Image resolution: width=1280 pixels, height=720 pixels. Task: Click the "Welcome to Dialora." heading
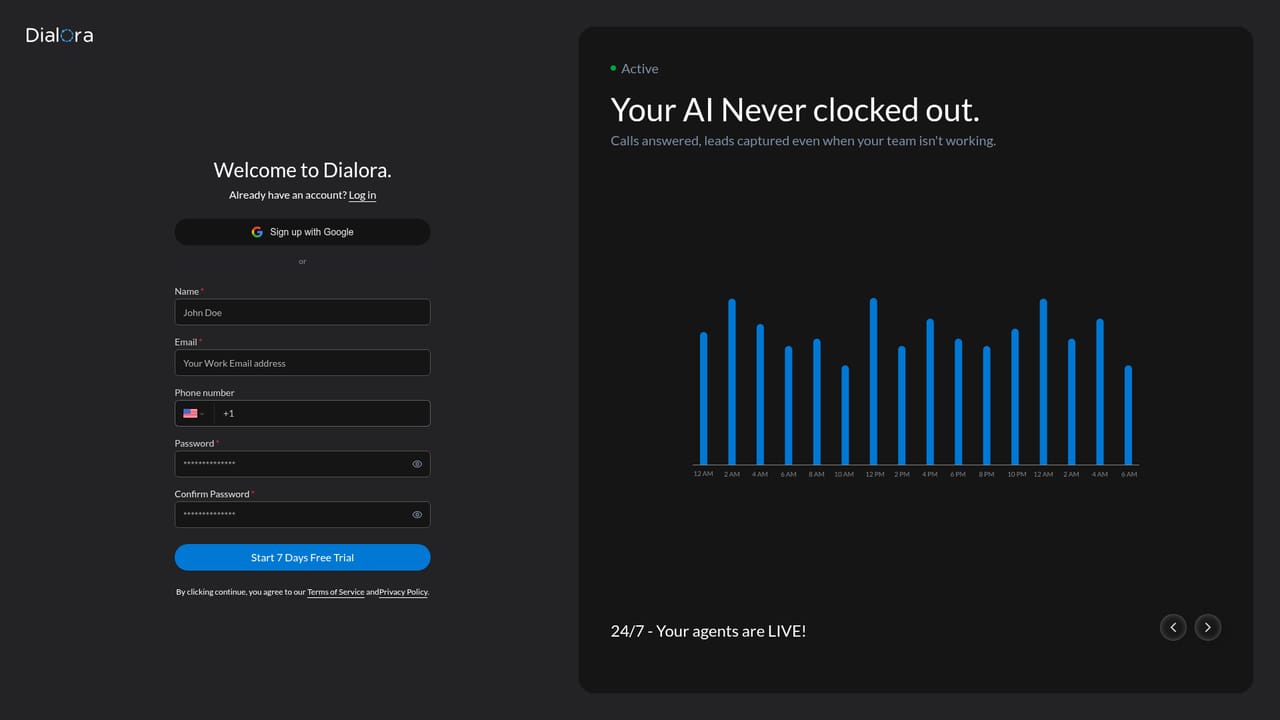pos(302,170)
